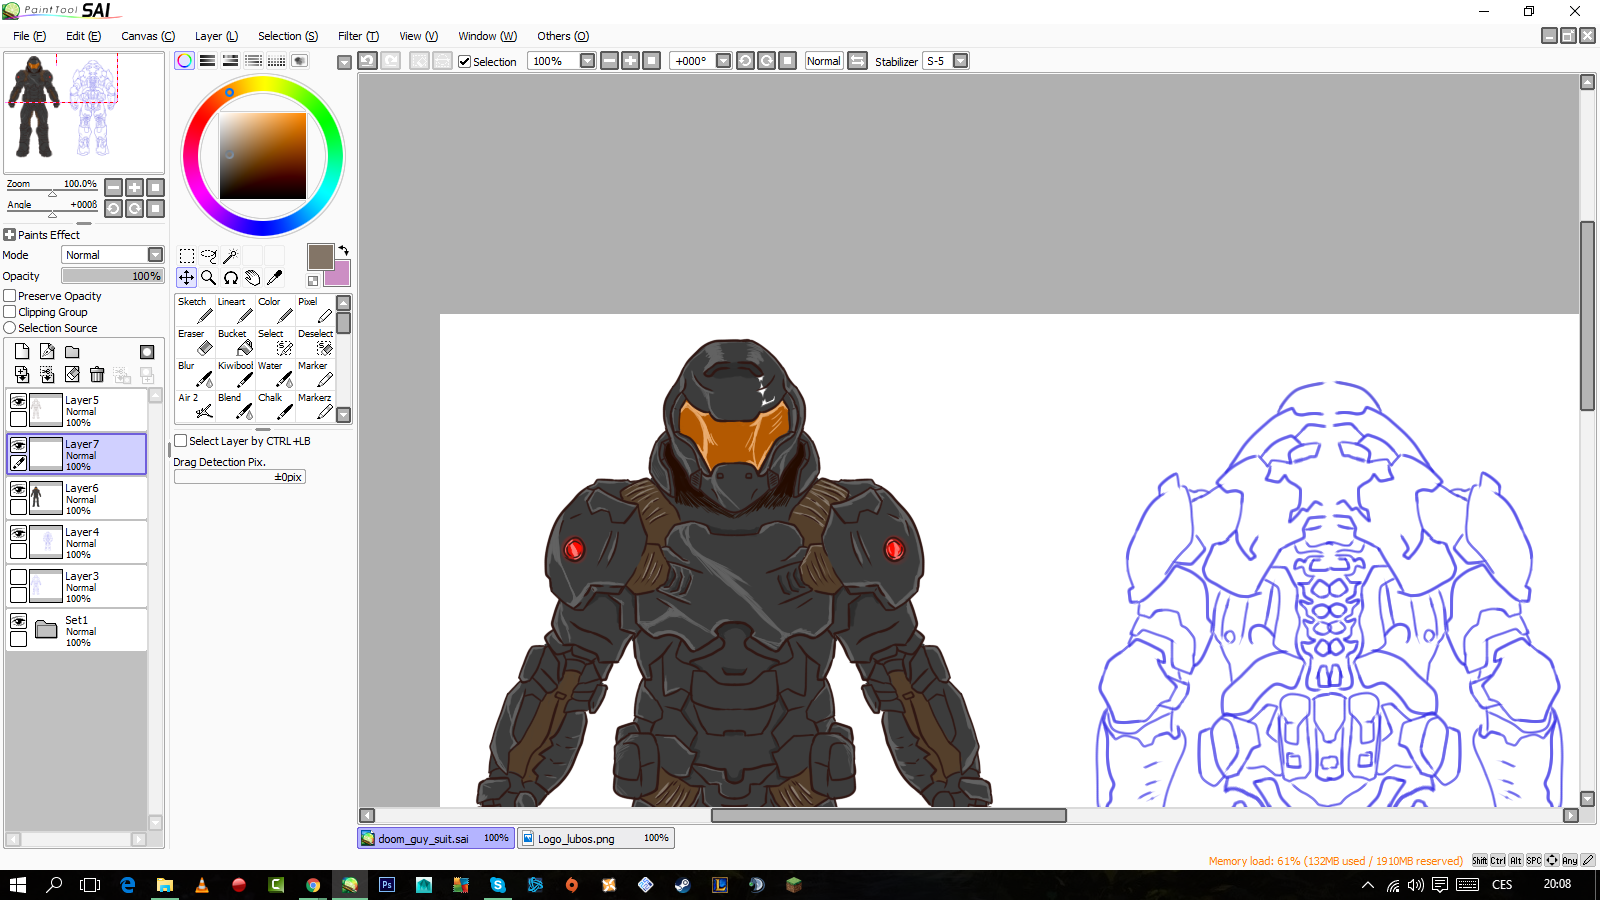Choose the Bucket fill tool

235,342
